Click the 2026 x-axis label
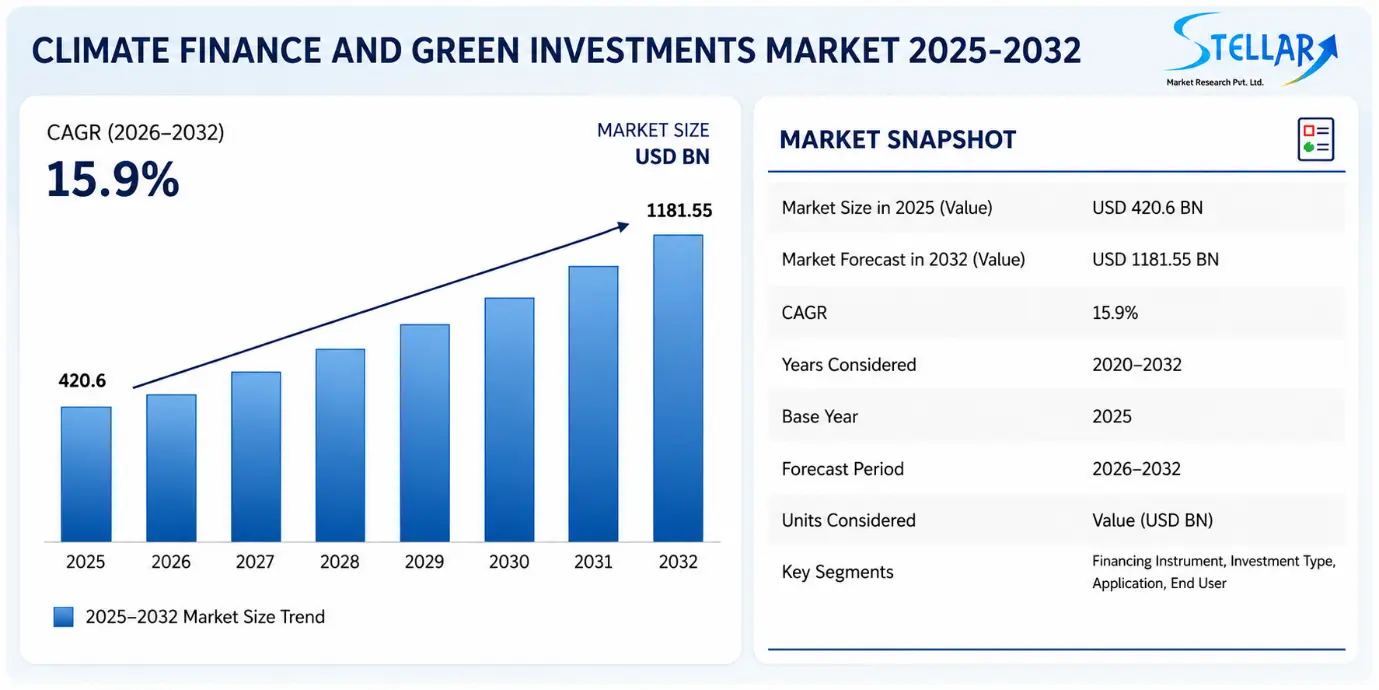The height and width of the screenshot is (690, 1379). click(171, 563)
